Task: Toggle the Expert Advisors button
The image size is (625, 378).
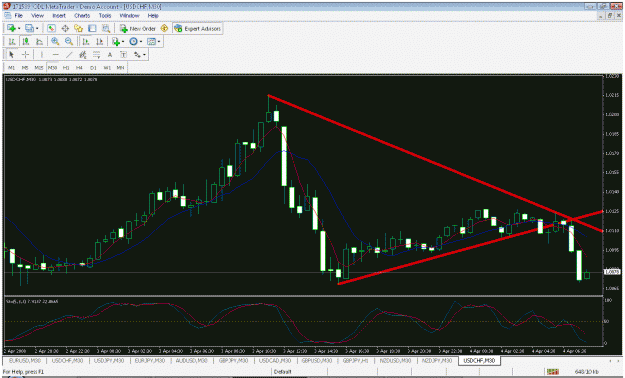Action: click(x=197, y=28)
